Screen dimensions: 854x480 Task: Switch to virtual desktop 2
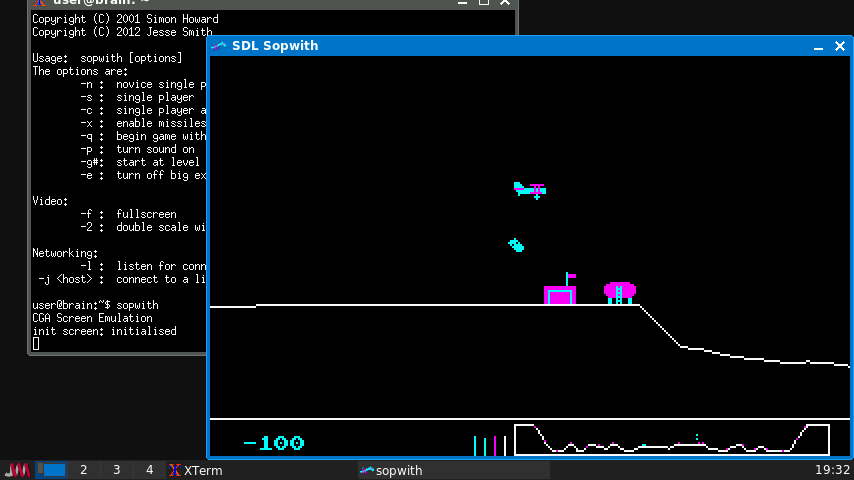[x=83, y=470]
